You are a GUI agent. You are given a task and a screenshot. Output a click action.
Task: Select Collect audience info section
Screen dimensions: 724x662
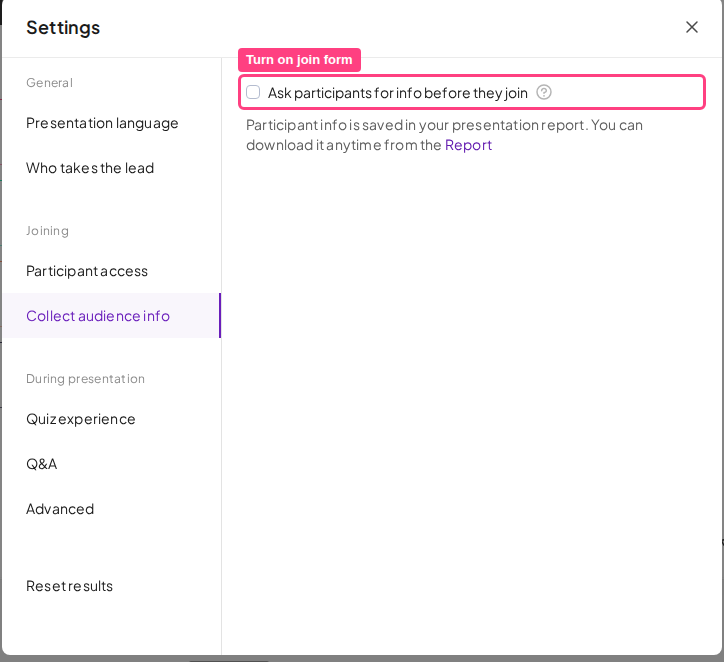(111, 316)
